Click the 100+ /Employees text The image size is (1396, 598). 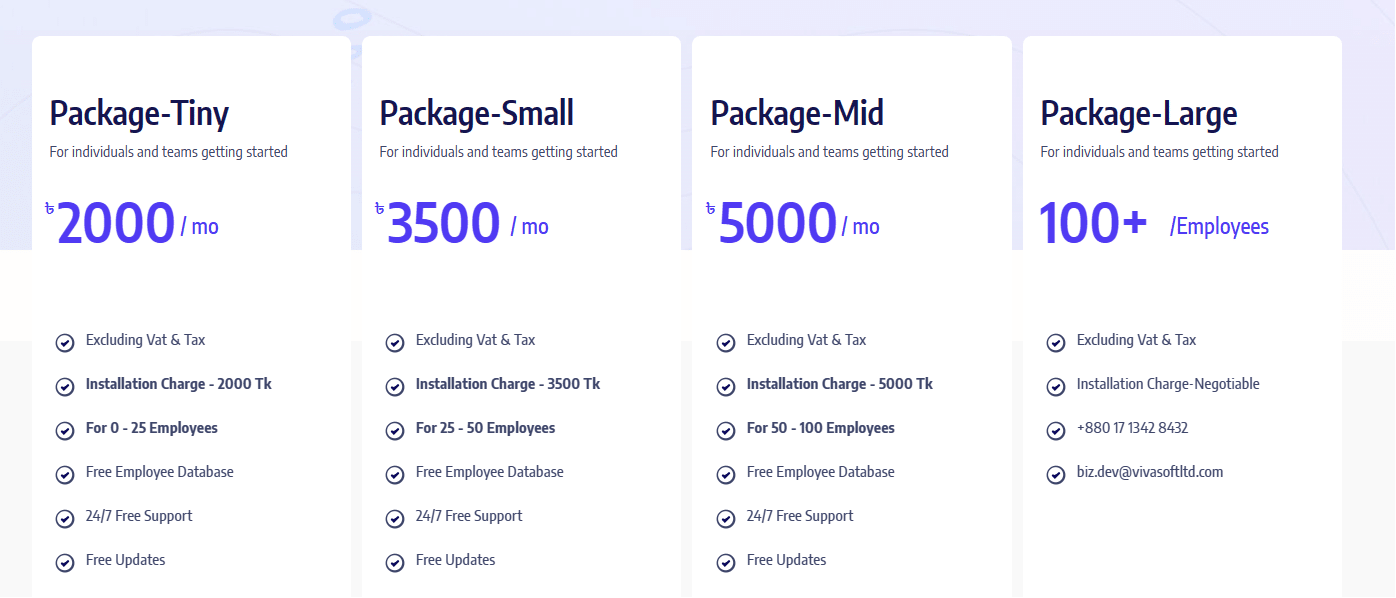point(1155,224)
